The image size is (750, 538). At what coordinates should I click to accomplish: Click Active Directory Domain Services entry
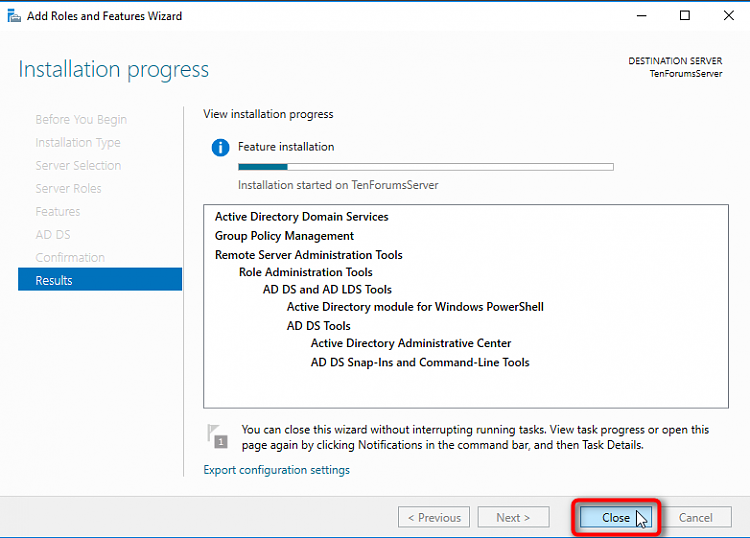(x=301, y=217)
